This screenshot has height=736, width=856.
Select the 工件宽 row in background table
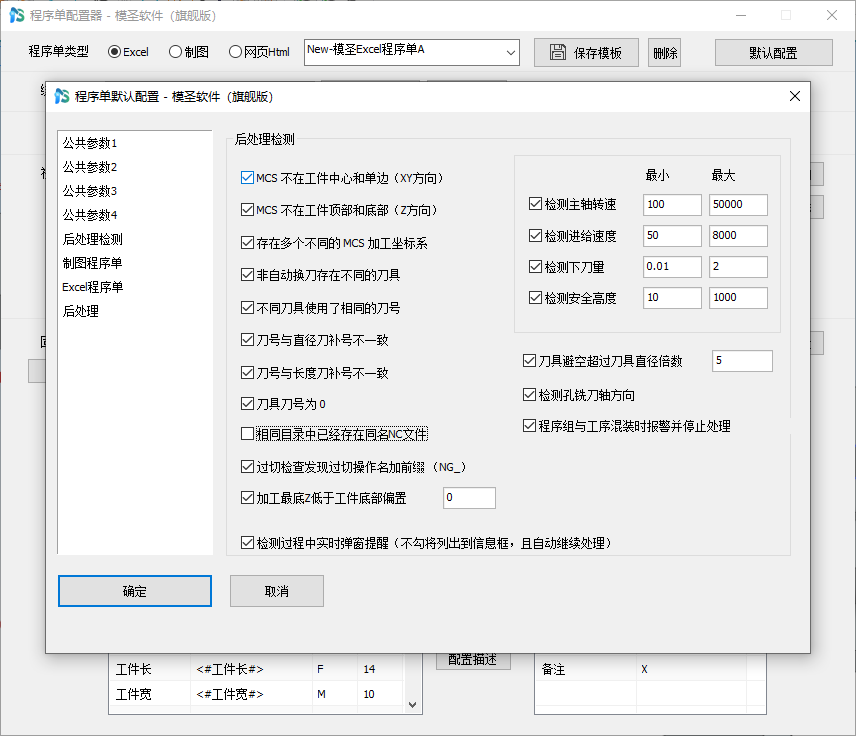(257, 694)
